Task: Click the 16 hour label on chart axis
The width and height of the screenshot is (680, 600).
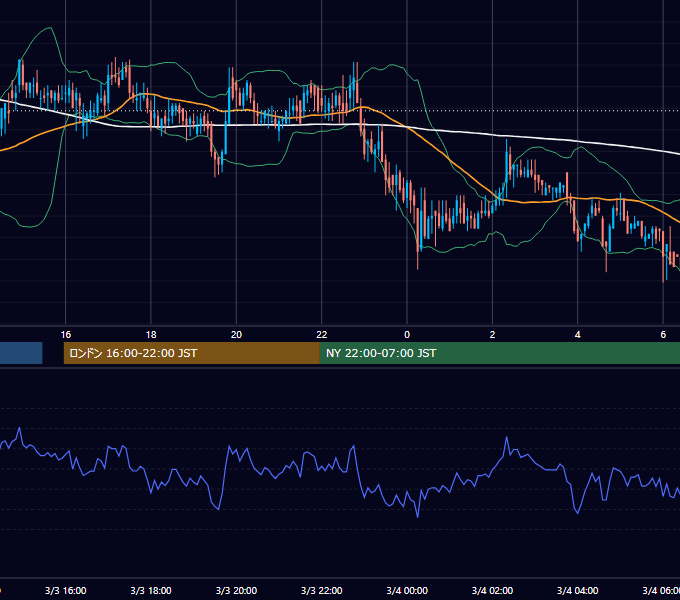Action: [65, 335]
